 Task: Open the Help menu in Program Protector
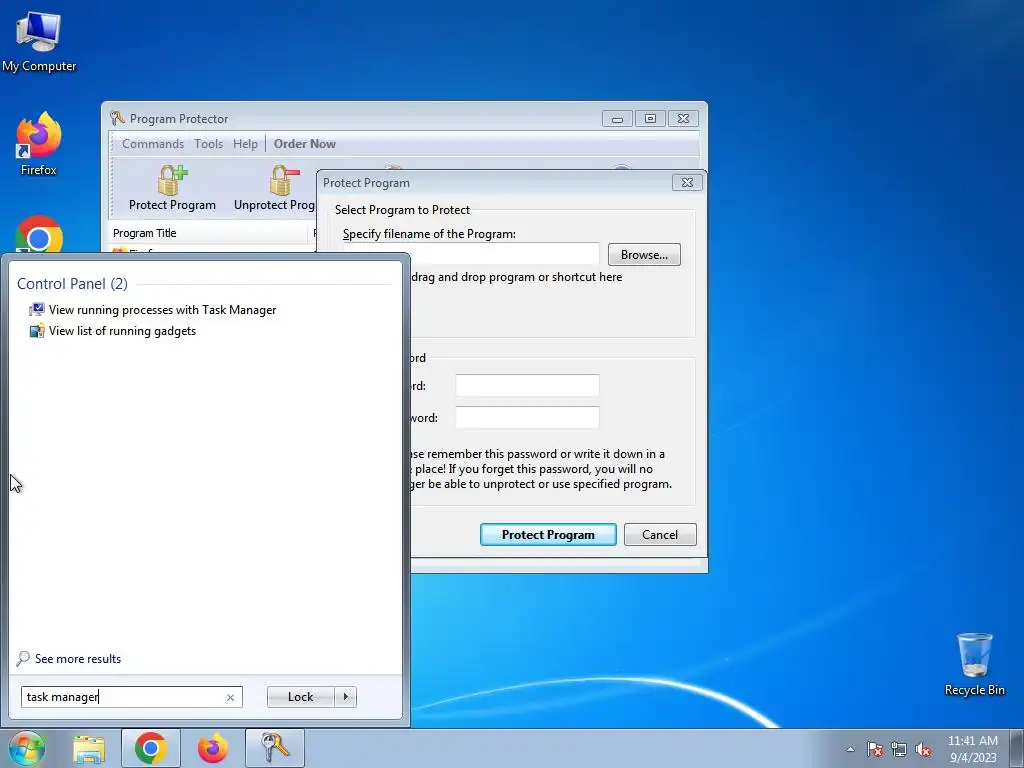pos(246,144)
